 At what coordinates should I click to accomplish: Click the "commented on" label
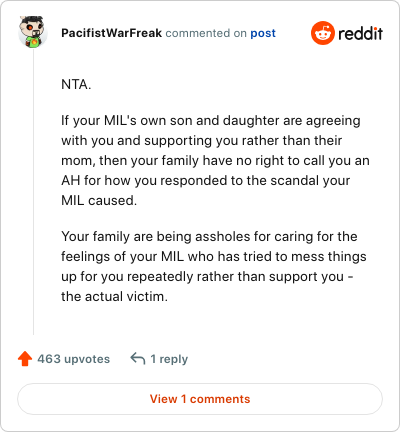(206, 33)
